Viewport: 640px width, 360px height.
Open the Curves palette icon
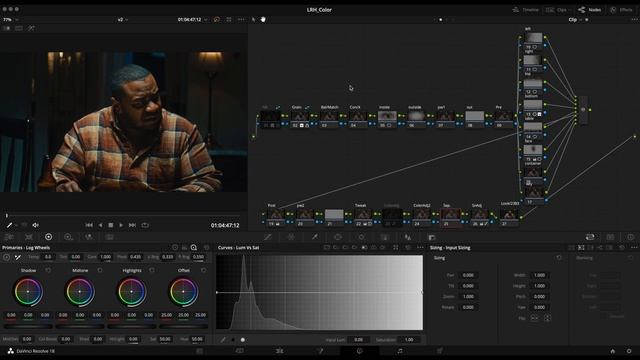[x=267, y=237]
